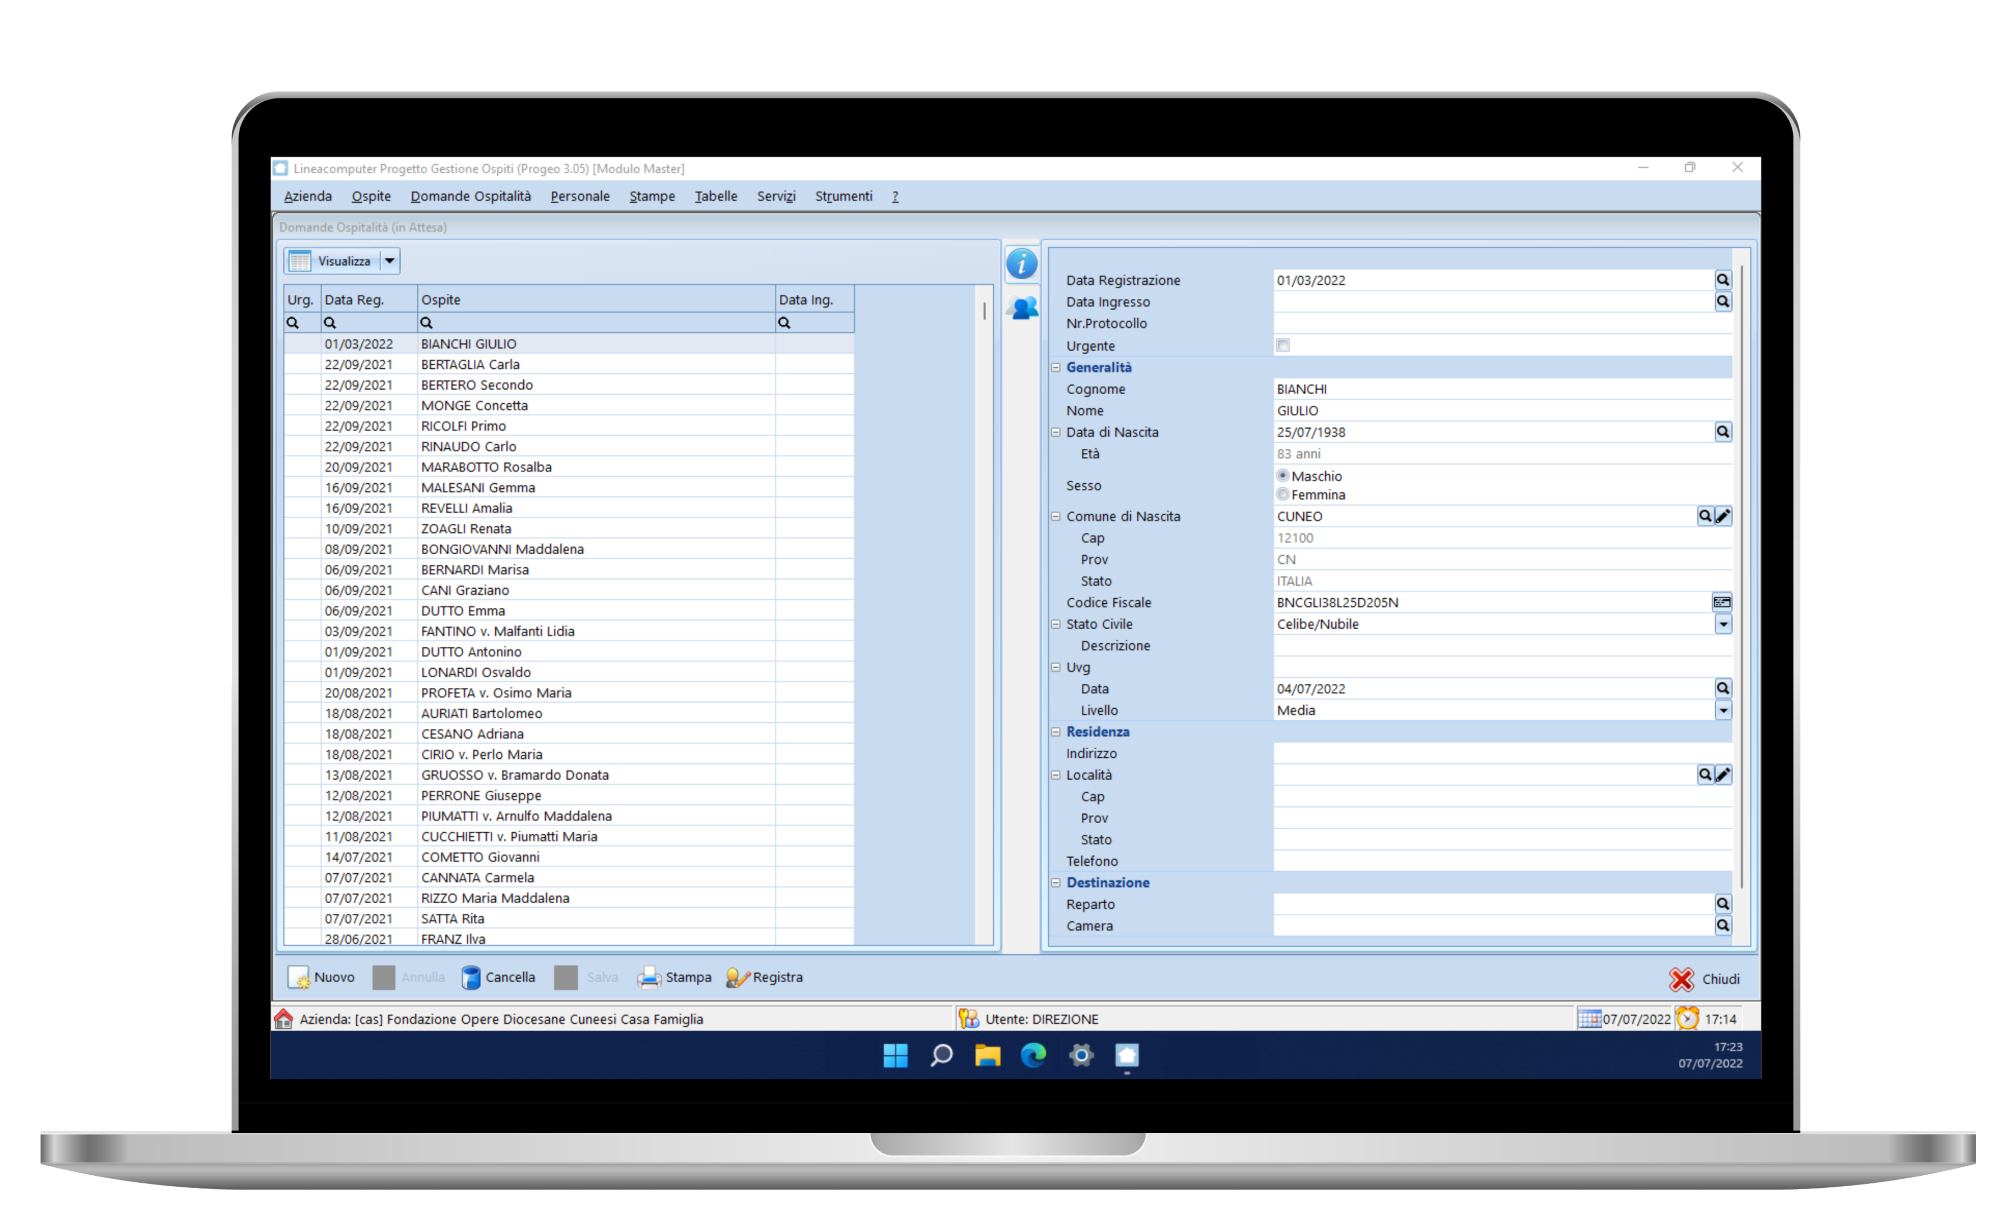The image size is (2000, 1232).
Task: Collapse the Uvg group
Action: pyautogui.click(x=1055, y=667)
